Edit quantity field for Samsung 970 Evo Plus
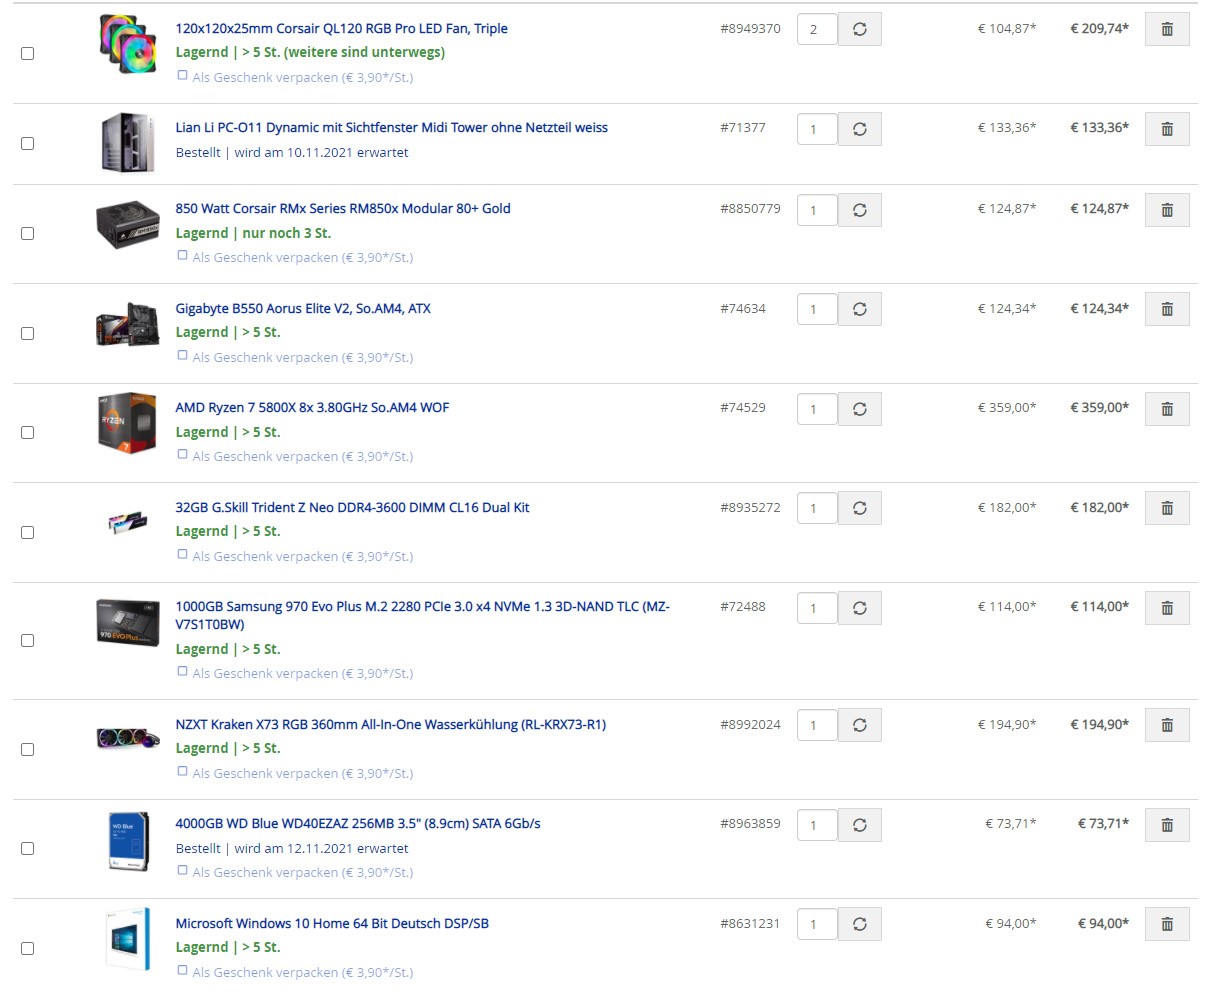Viewport: 1216px width, 998px height. pyautogui.click(x=817, y=608)
